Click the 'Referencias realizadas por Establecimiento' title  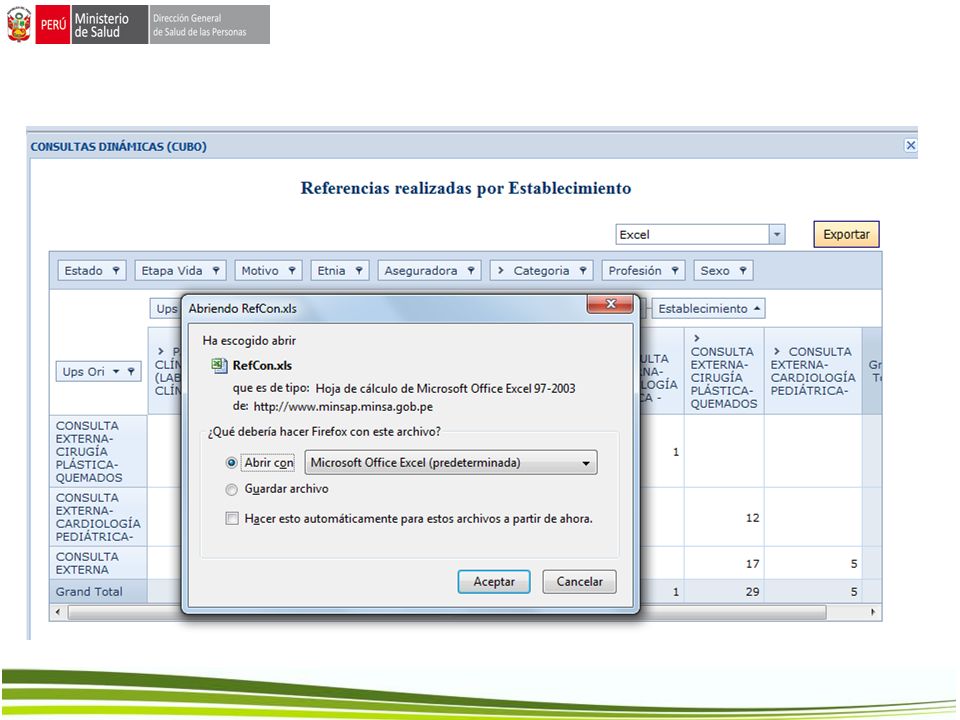466,188
